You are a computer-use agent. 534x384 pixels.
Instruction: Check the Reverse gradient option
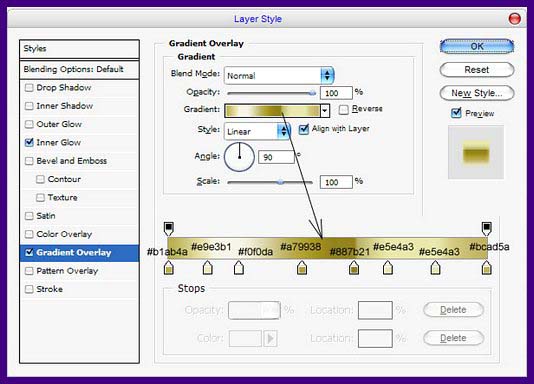(344, 109)
